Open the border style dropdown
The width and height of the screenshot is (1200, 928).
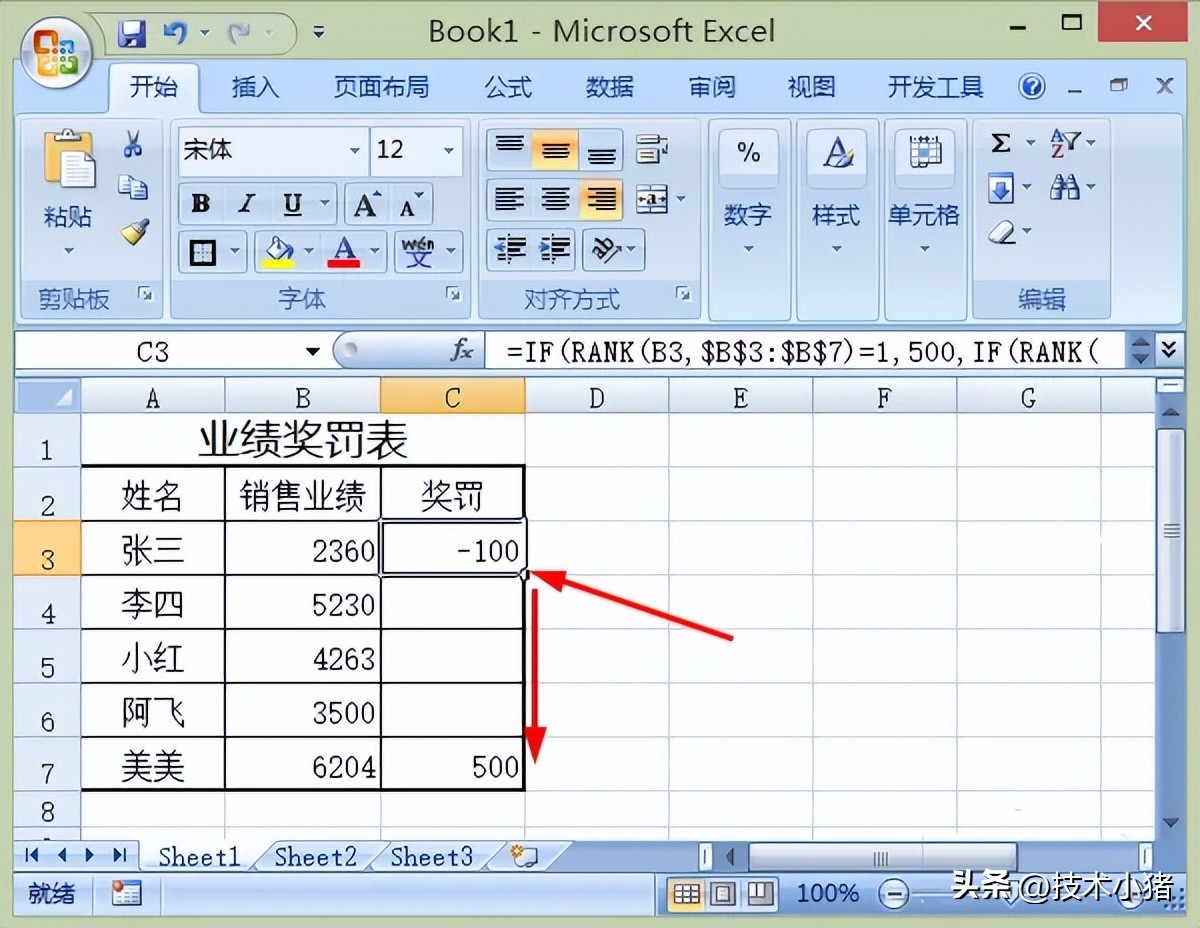point(236,251)
